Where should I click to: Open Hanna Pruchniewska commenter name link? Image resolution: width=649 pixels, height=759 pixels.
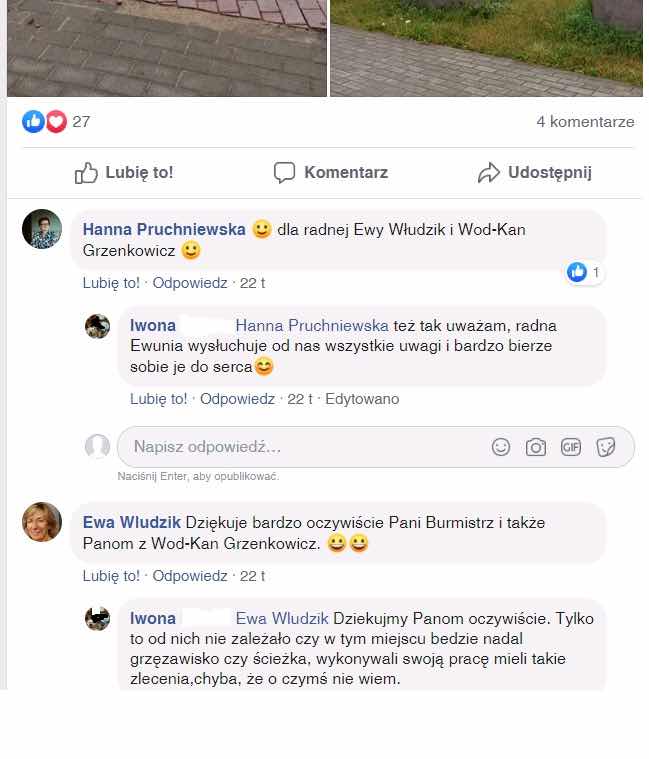click(164, 229)
